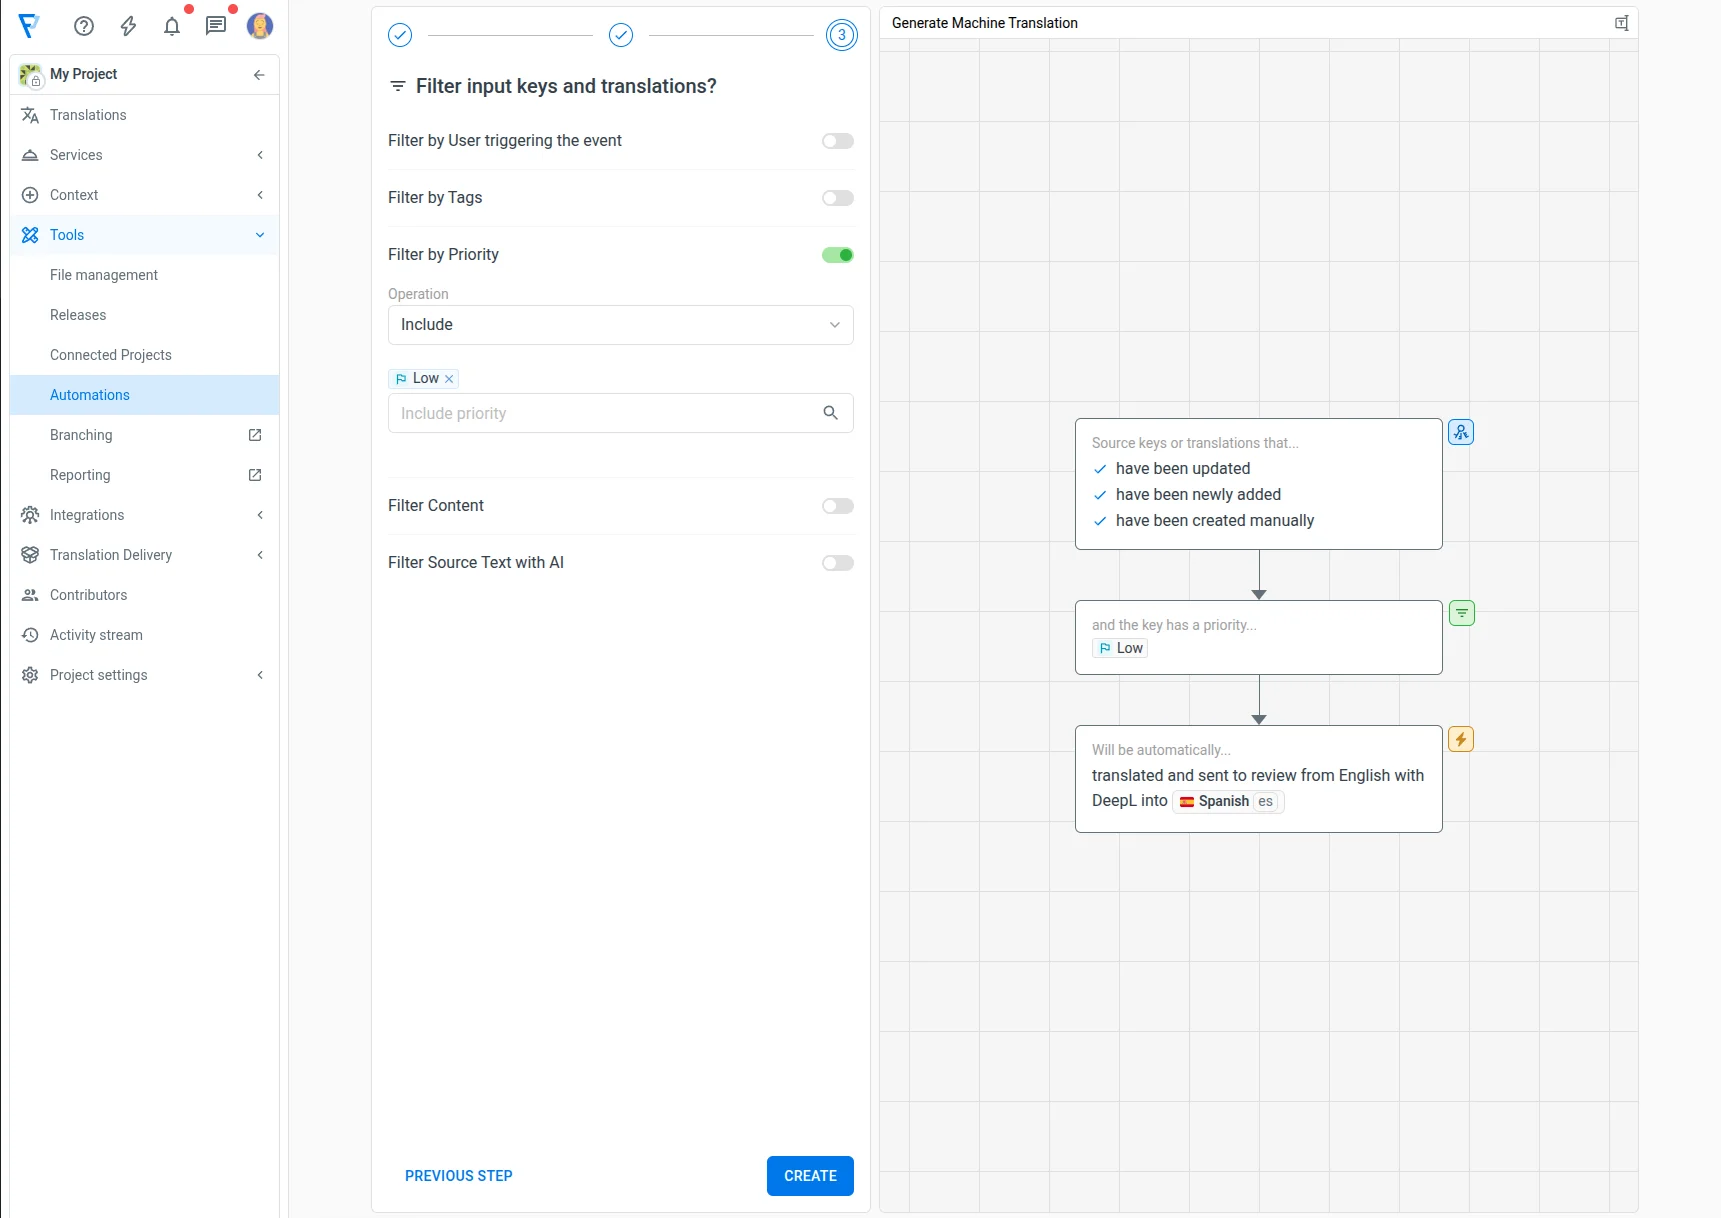Click the lightning activity icon in top bar
This screenshot has height=1218, width=1721.
pyautogui.click(x=128, y=27)
